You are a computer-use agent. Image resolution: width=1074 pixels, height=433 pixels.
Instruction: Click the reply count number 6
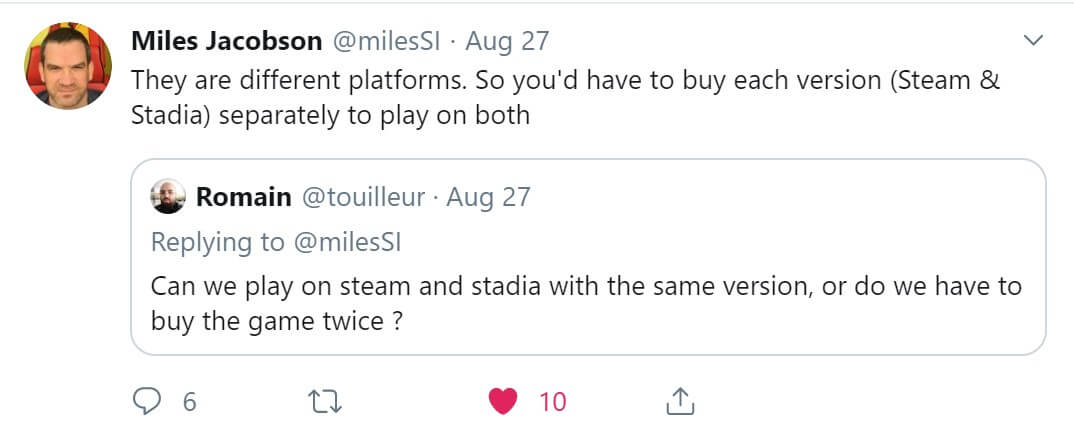(x=190, y=402)
